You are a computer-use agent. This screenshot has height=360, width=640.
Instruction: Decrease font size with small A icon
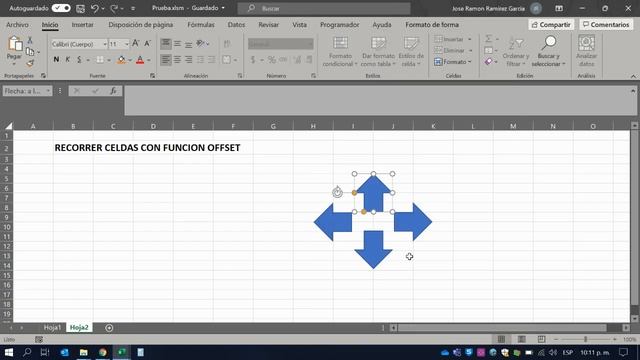point(147,43)
